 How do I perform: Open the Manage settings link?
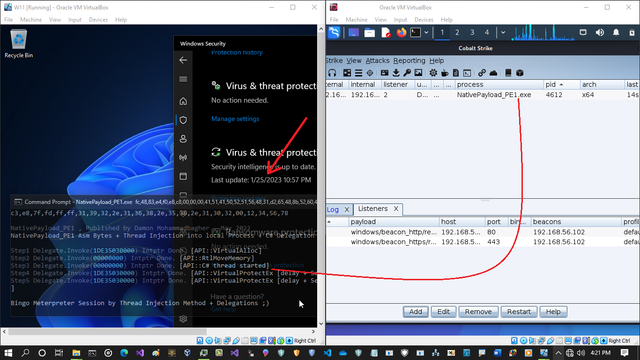click(235, 119)
